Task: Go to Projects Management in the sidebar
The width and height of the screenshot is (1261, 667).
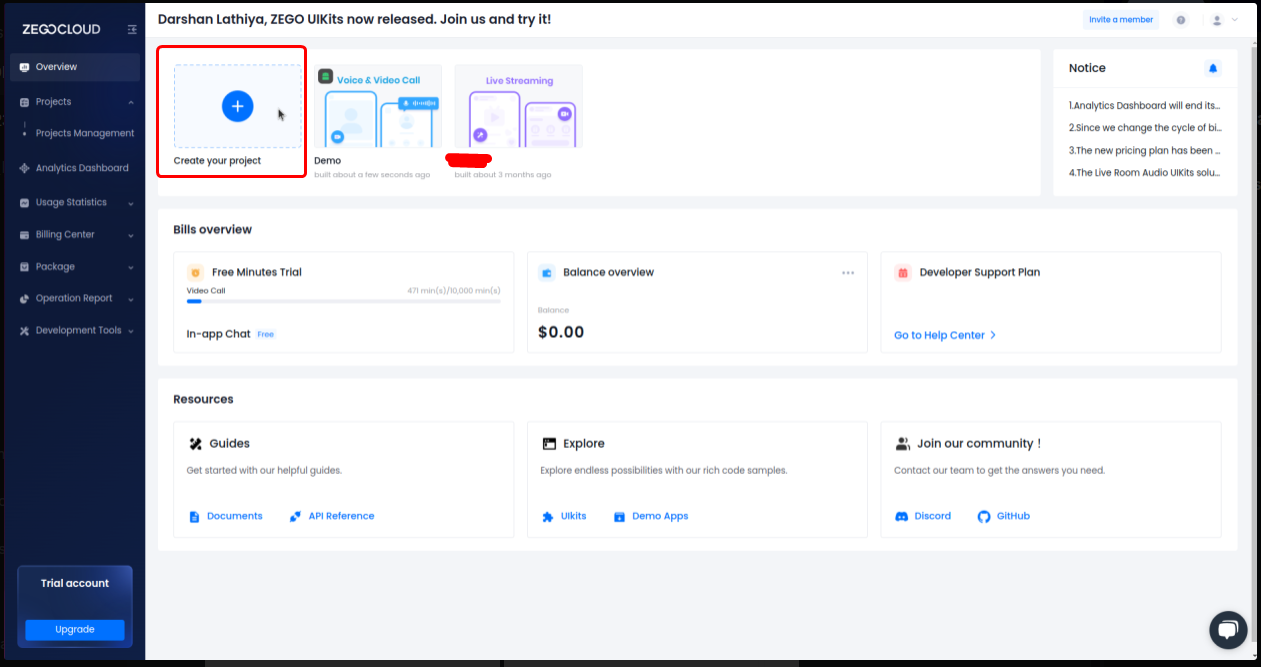Action: tap(84, 133)
